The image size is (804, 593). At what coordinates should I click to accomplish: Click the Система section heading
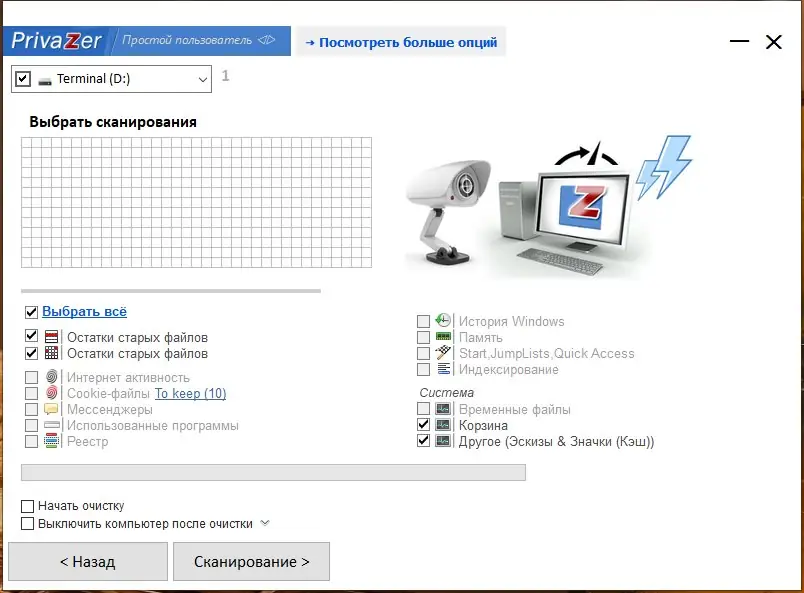[x=447, y=392]
